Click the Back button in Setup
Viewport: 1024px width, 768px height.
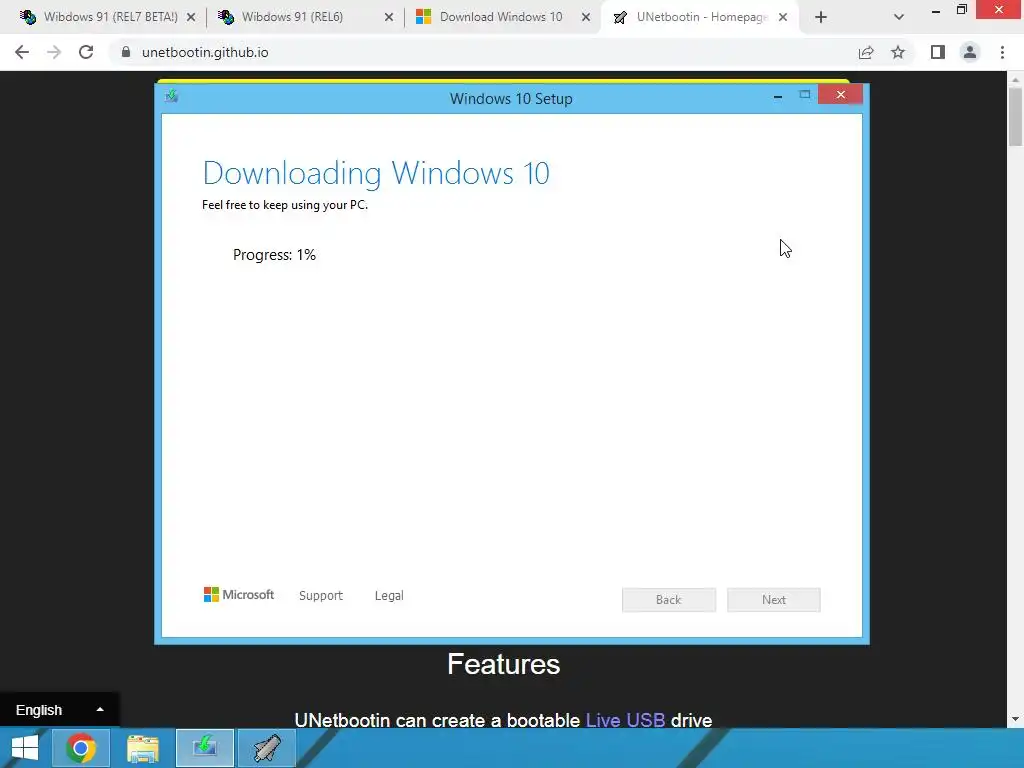[x=669, y=600]
